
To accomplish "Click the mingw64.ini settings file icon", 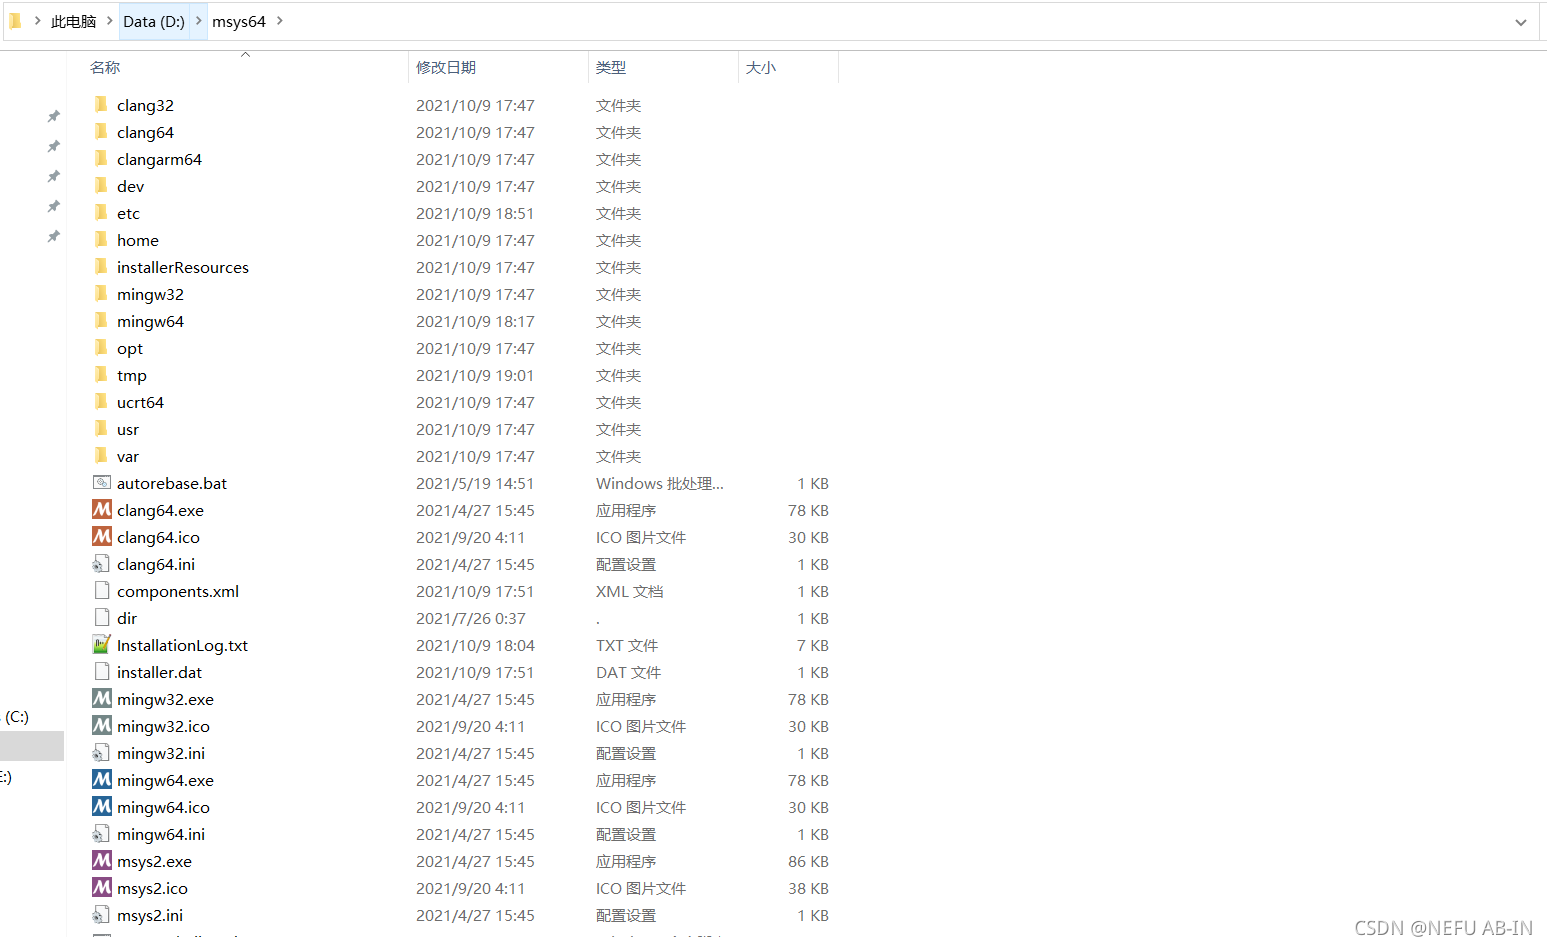I will [101, 834].
